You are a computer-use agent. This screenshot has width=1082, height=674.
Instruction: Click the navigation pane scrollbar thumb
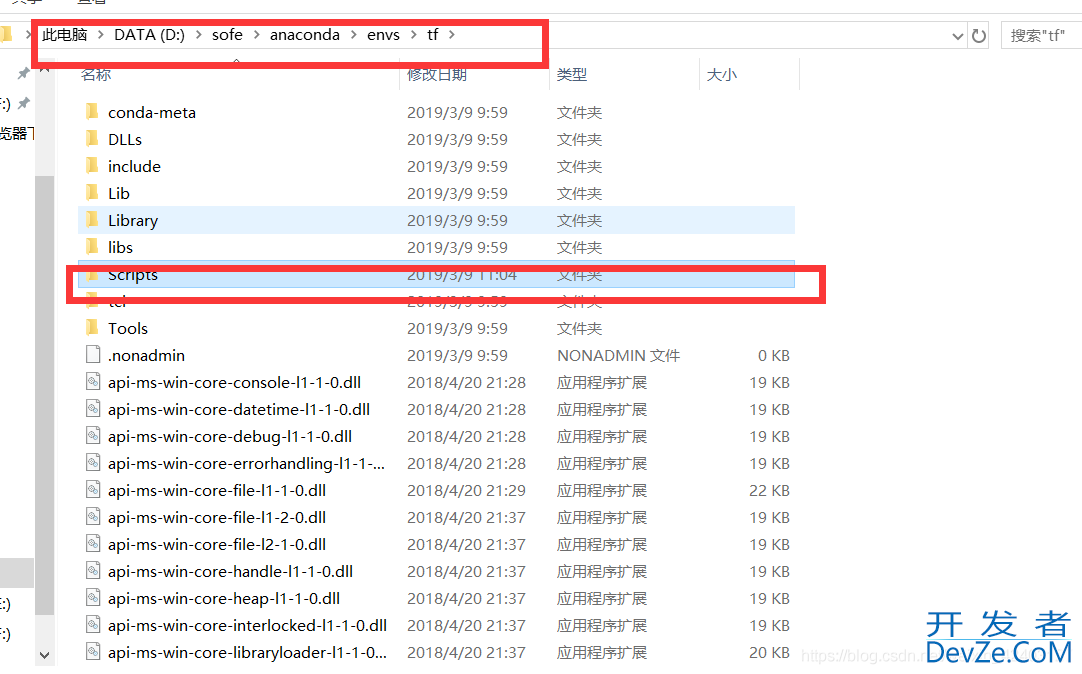click(44, 395)
